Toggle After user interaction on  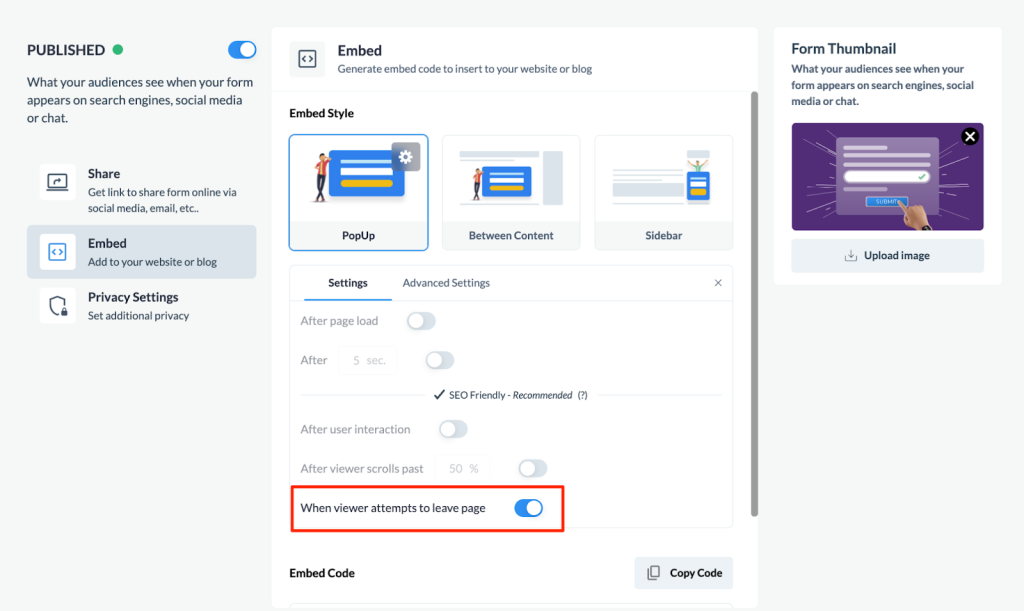point(453,429)
